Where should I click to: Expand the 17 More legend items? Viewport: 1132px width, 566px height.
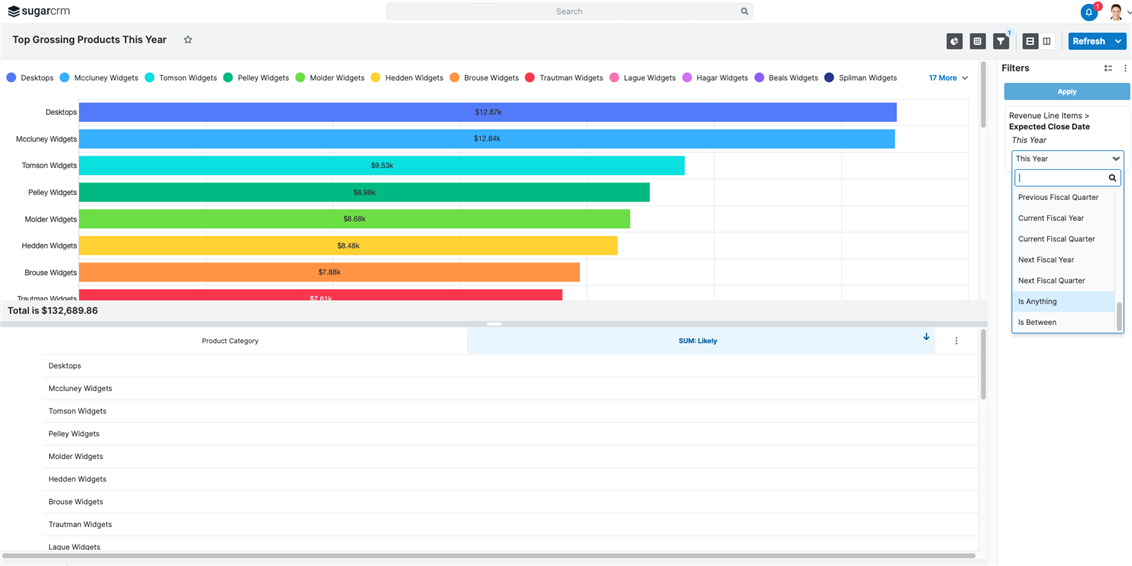(948, 78)
